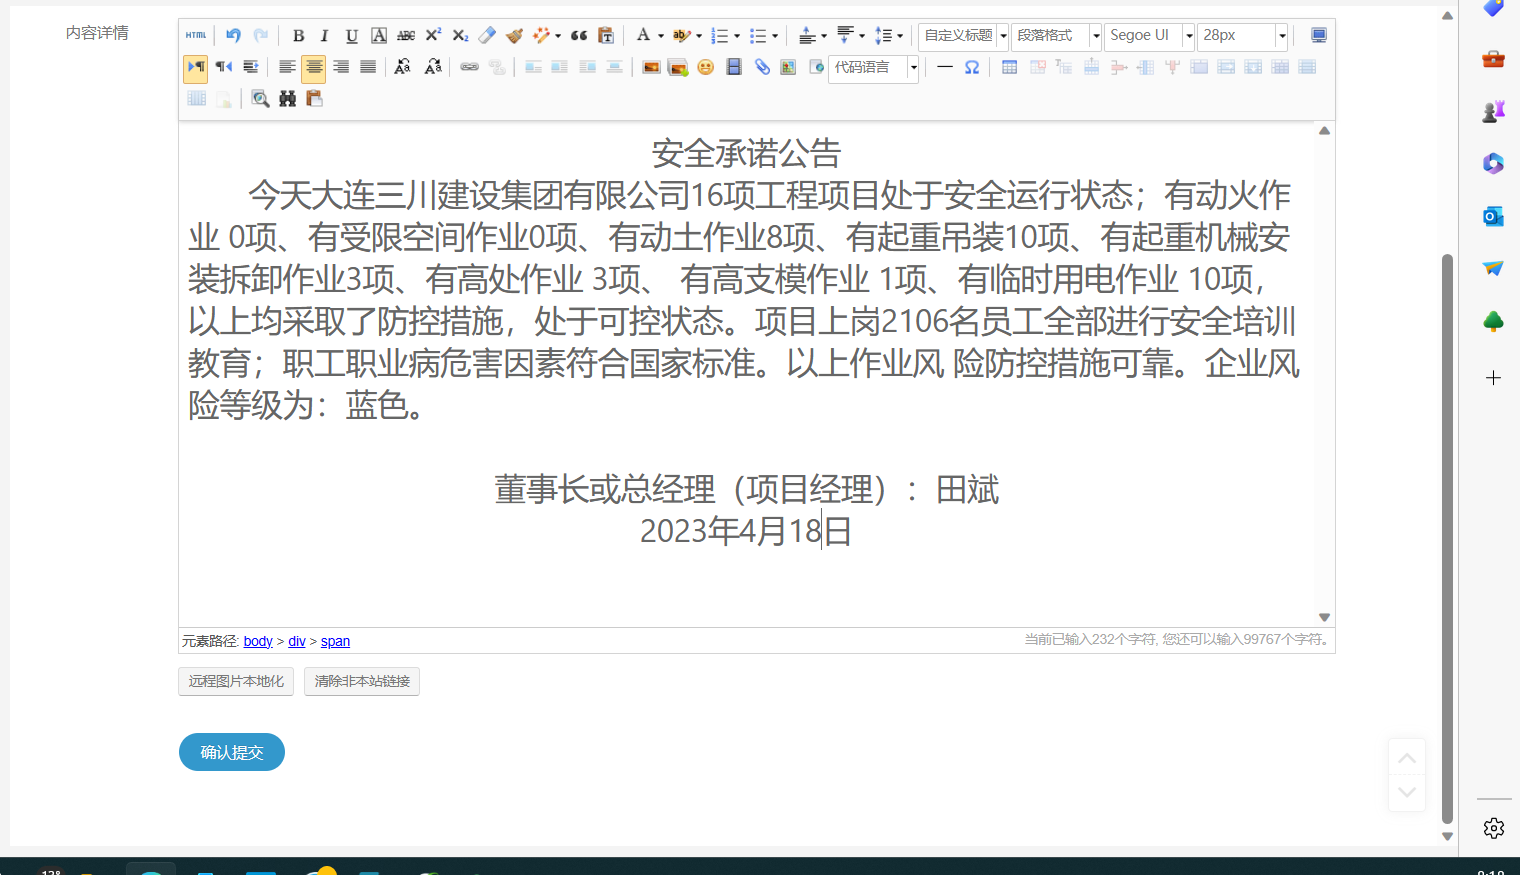The height and width of the screenshot is (875, 1520).
Task: Open the Outlook icon in browser sidebar
Action: pos(1493,216)
